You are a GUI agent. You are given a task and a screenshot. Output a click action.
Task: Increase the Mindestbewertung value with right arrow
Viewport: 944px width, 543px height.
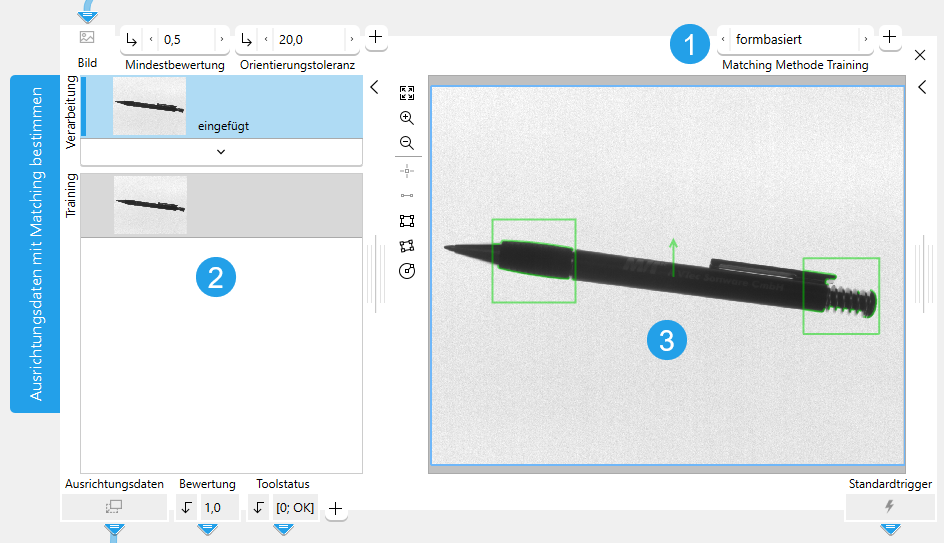pos(222,39)
